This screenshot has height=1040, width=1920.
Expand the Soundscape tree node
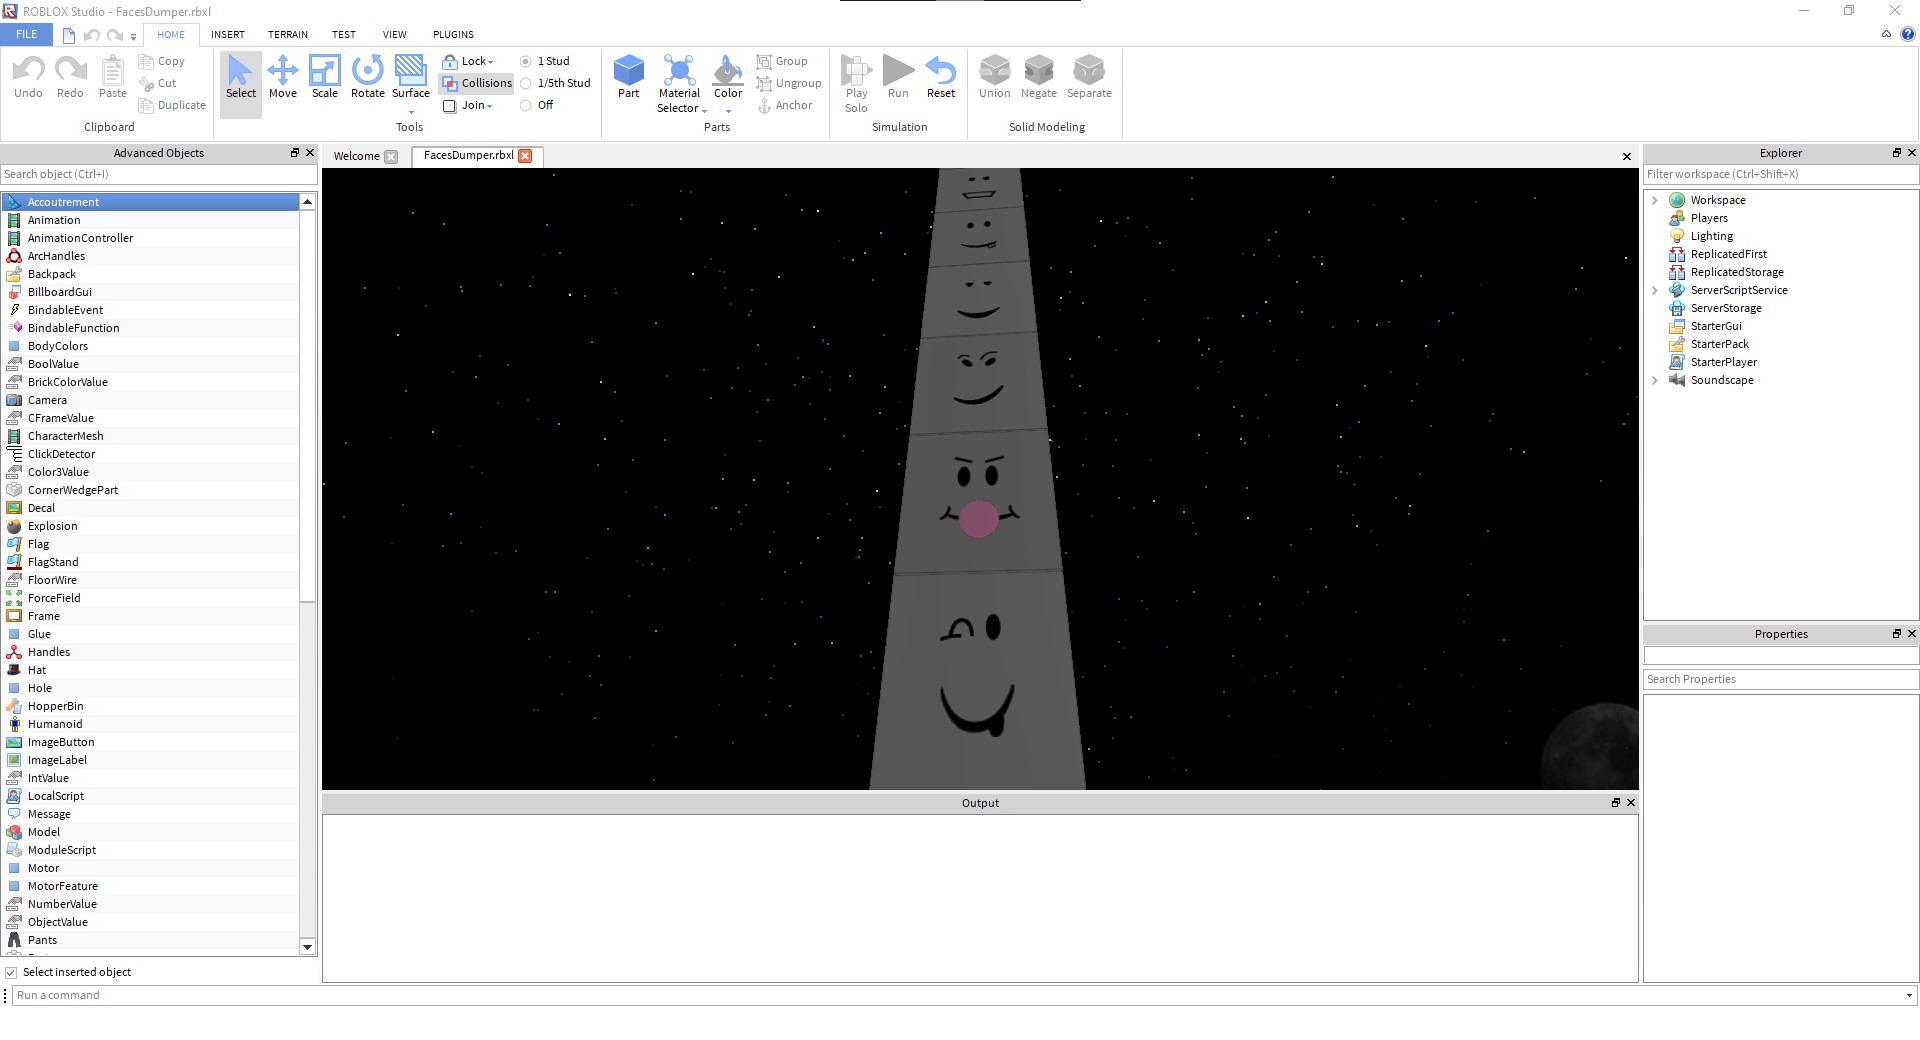tap(1655, 380)
